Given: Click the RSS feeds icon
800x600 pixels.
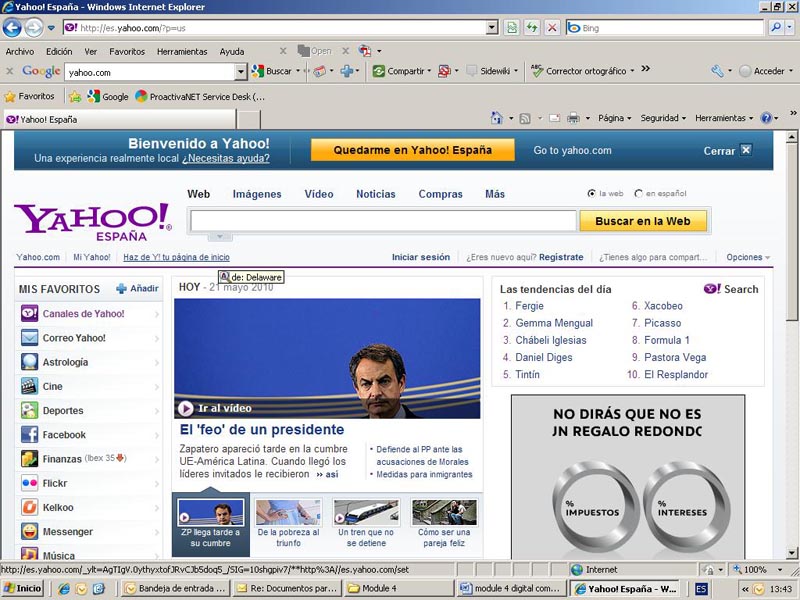Looking at the screenshot, I should (524, 118).
